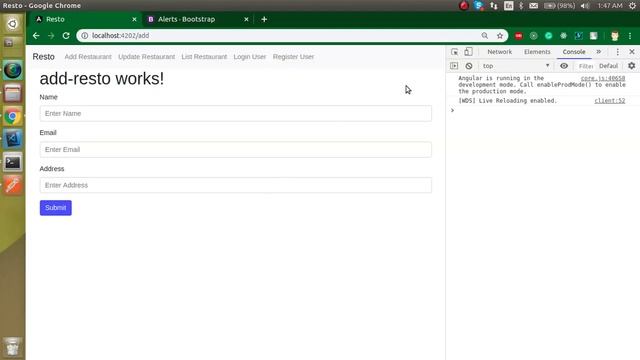Viewport: 640px width, 360px height.
Task: Open the volume indicator in the top bar
Action: point(585,6)
